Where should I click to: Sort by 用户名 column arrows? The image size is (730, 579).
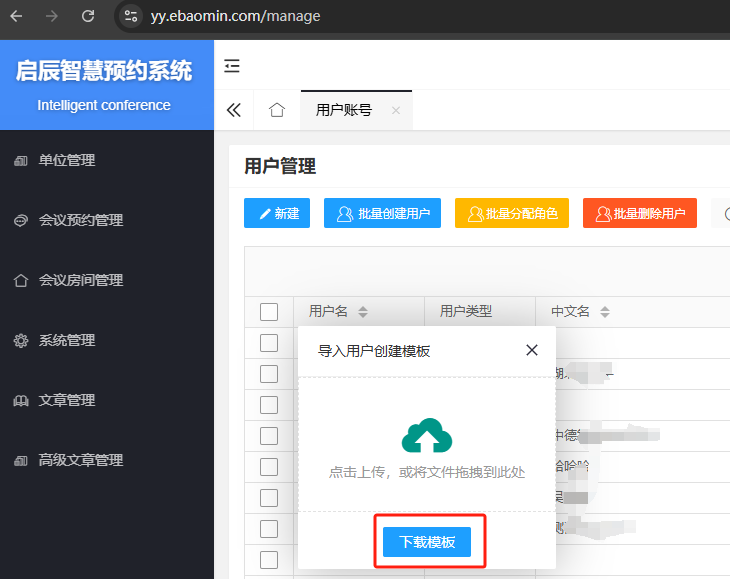click(x=363, y=312)
